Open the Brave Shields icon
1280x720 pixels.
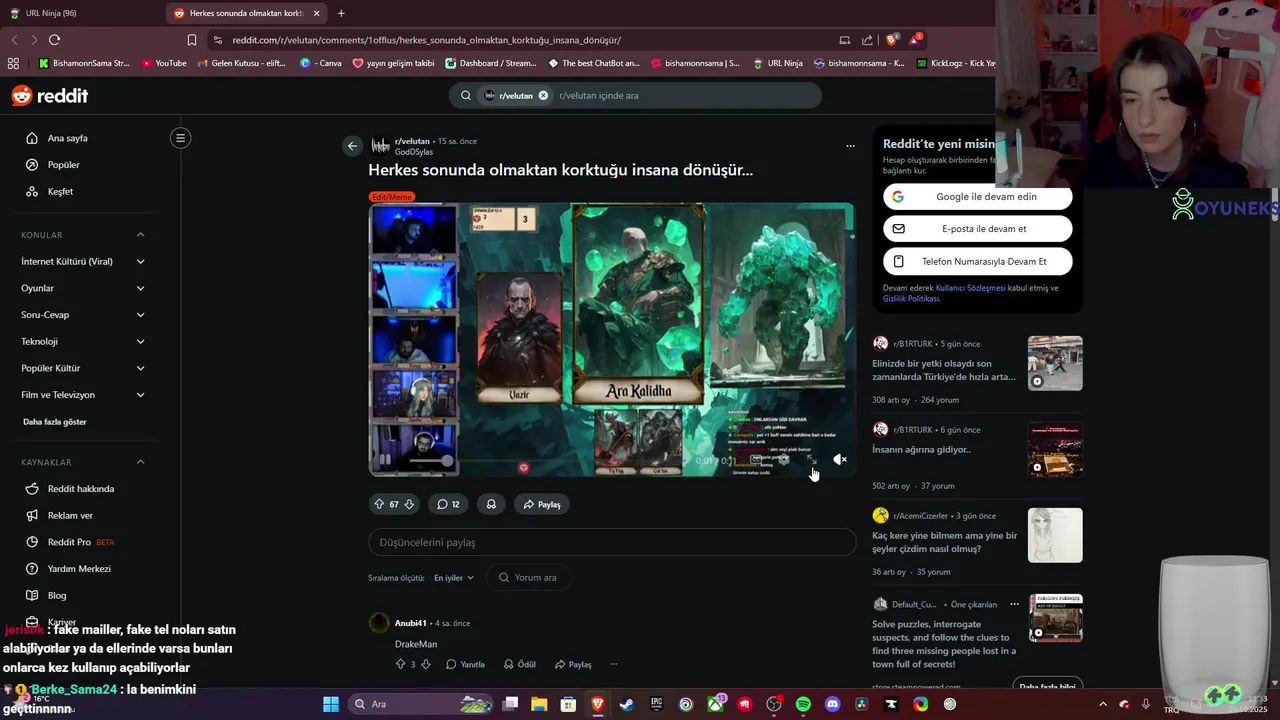(892, 40)
